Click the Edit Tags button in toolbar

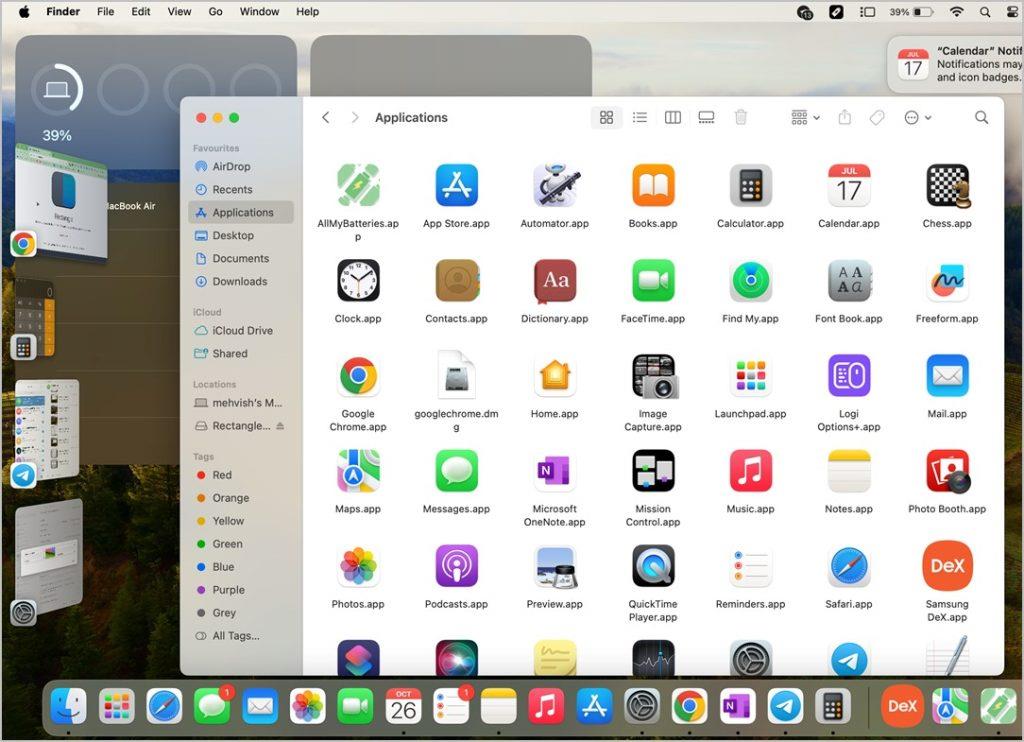tap(877, 118)
